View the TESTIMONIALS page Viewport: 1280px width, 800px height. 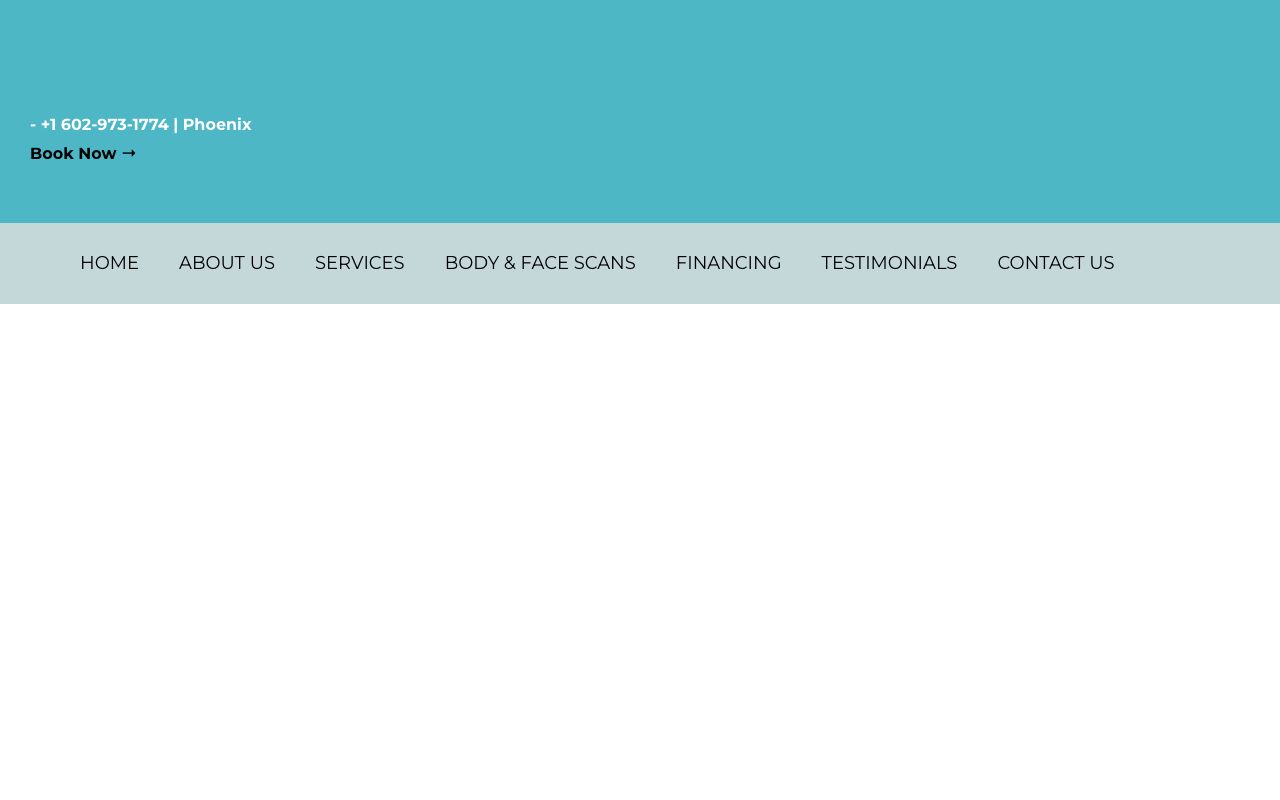click(889, 263)
